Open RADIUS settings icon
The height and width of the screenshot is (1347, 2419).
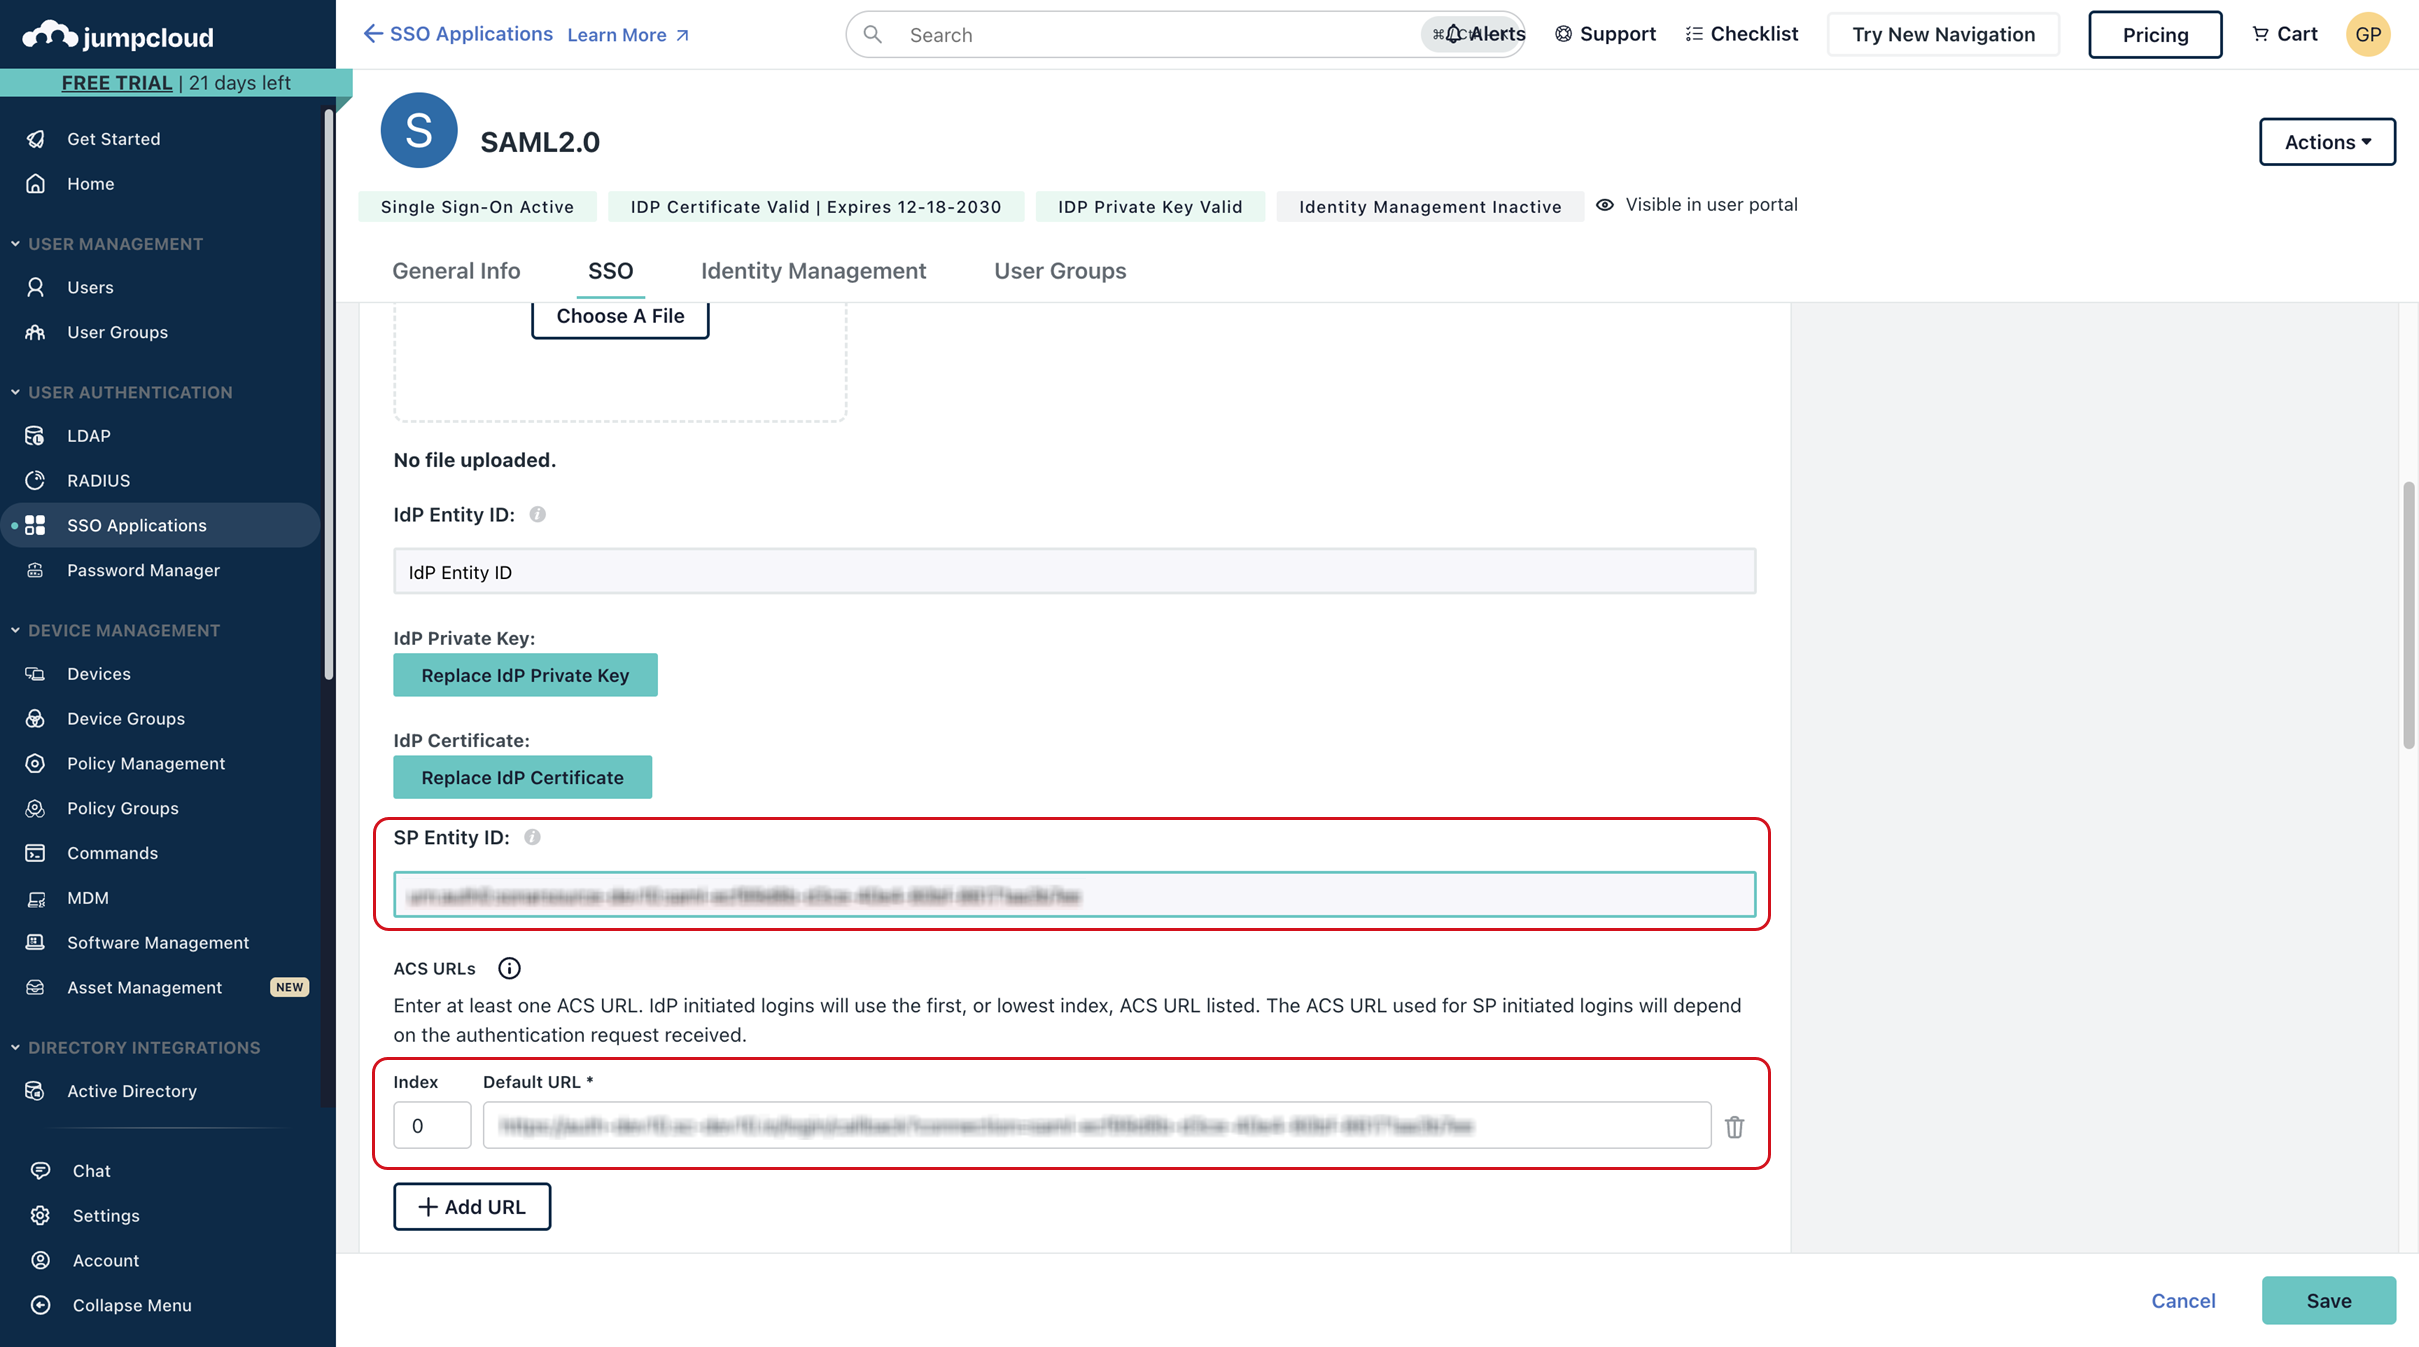coord(36,481)
